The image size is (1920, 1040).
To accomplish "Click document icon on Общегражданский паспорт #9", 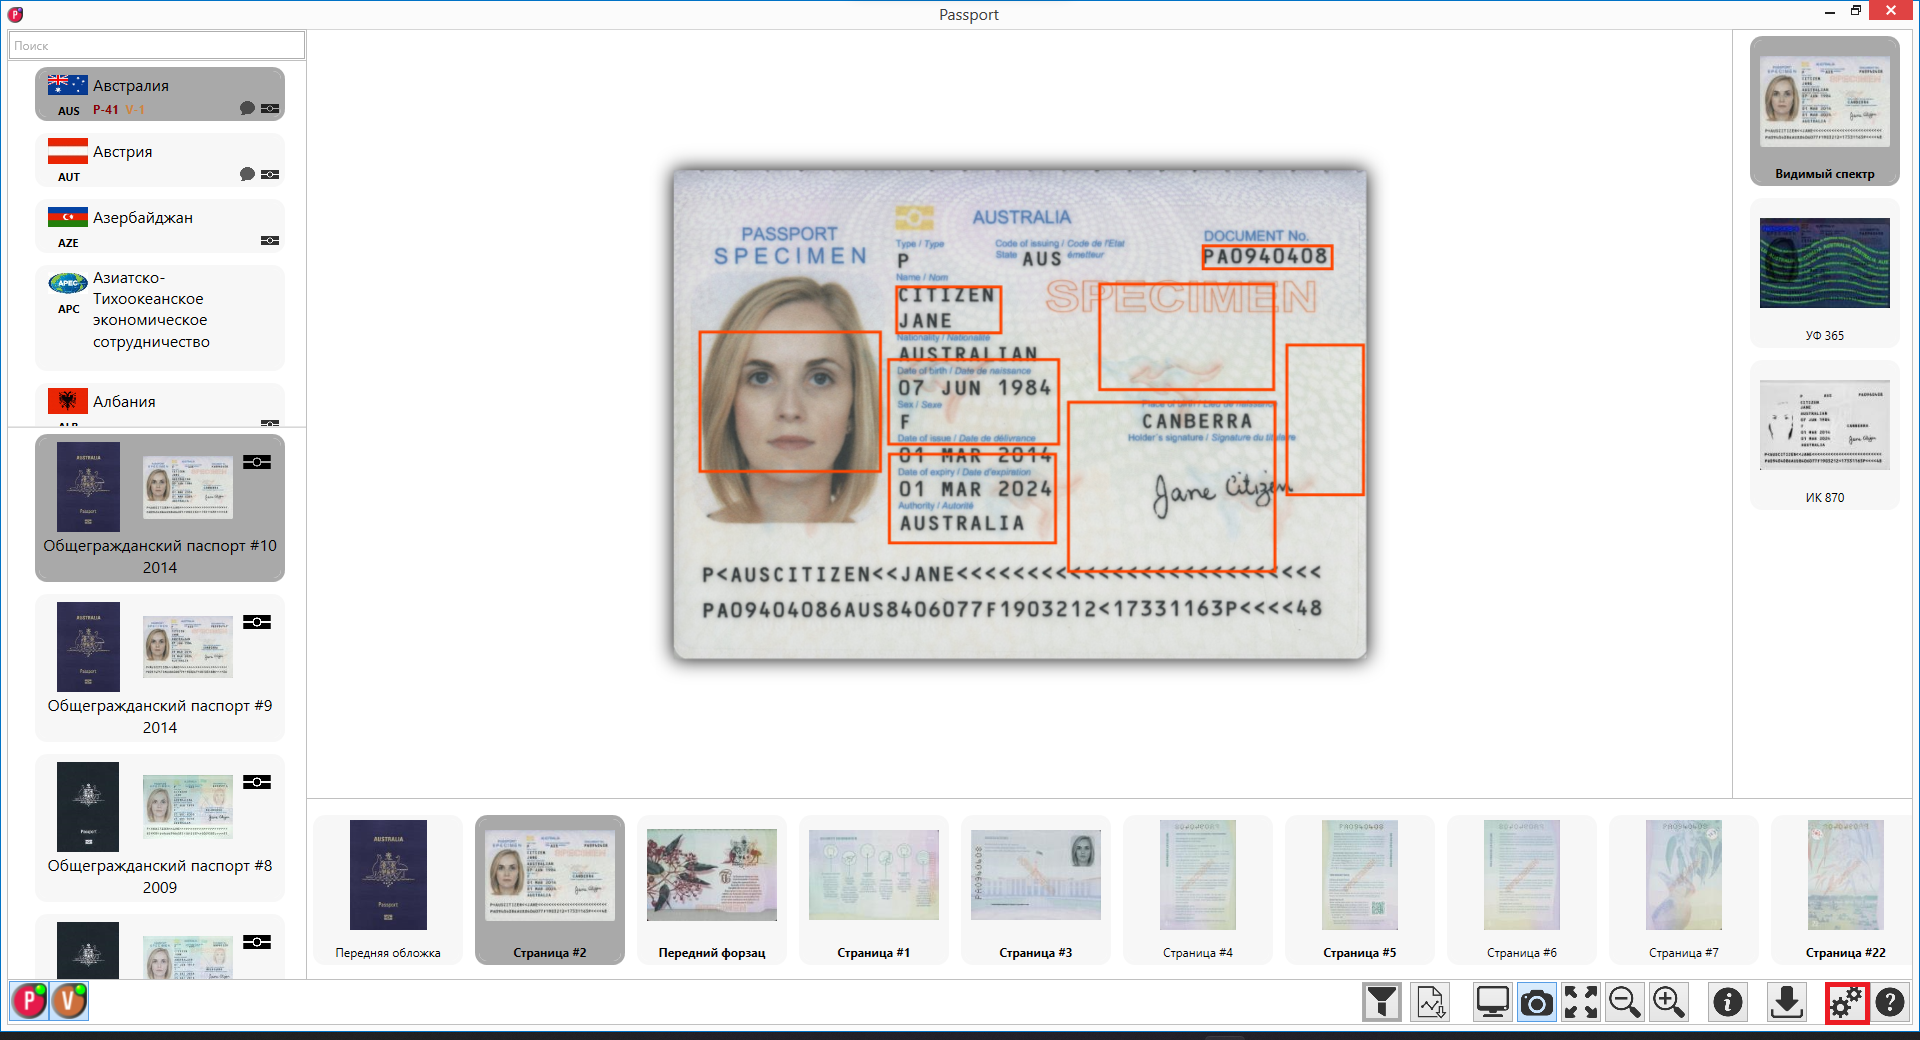I will pos(257,622).
